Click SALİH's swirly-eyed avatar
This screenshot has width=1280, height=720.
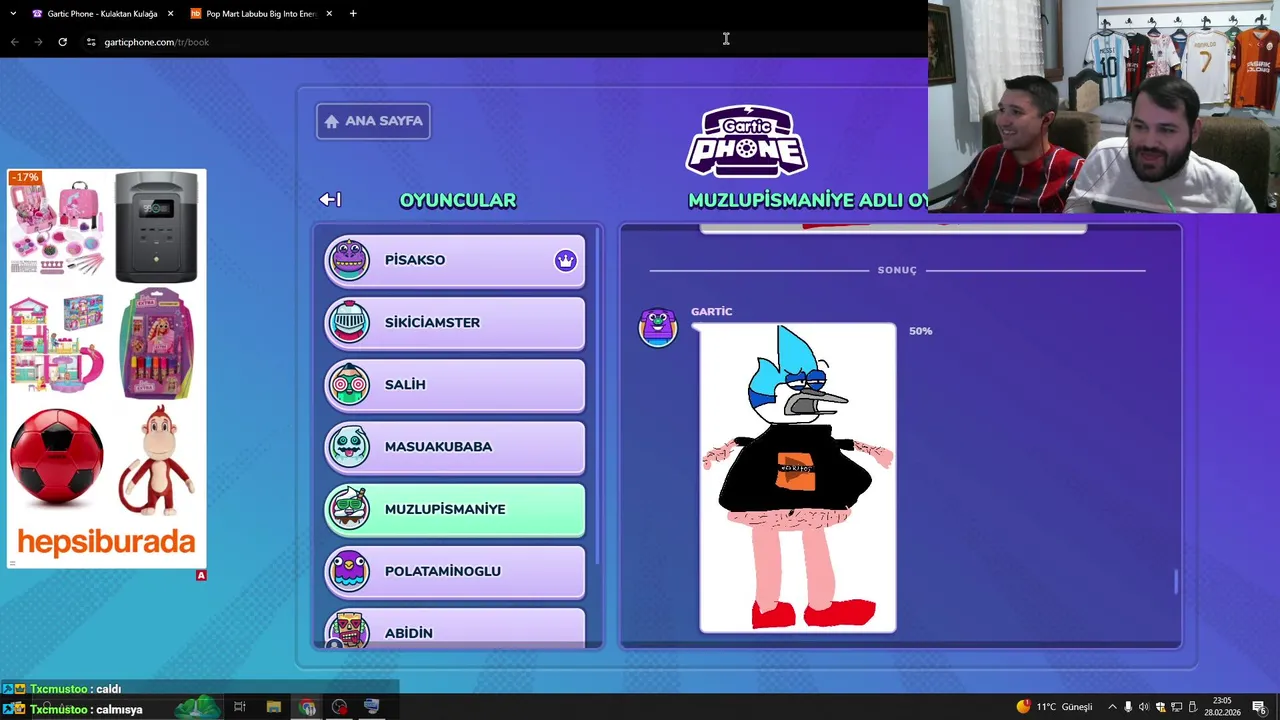click(349, 385)
